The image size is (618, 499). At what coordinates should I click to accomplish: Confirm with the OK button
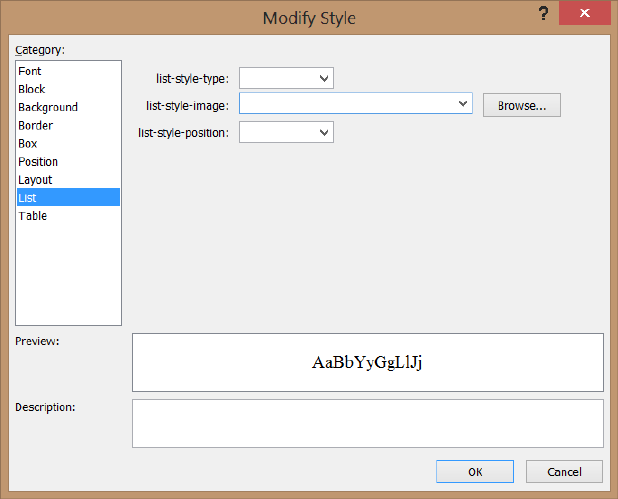[475, 471]
